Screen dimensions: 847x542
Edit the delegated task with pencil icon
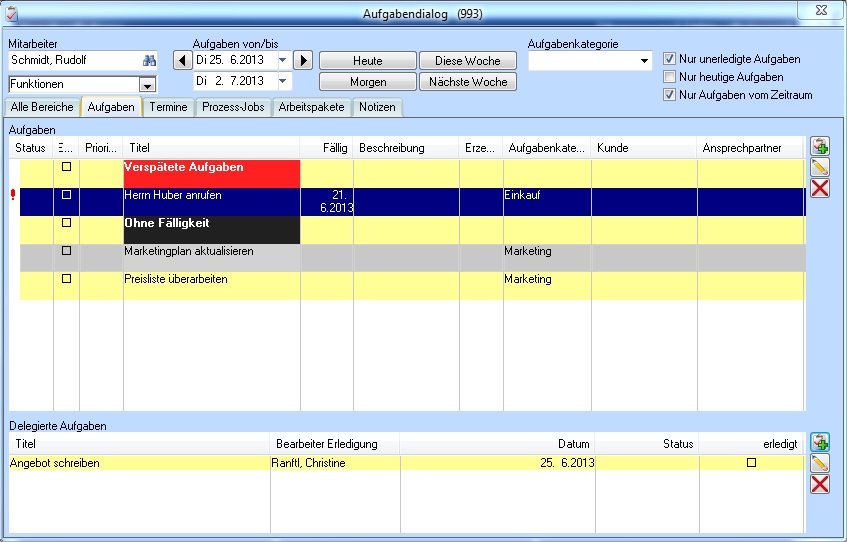click(820, 463)
